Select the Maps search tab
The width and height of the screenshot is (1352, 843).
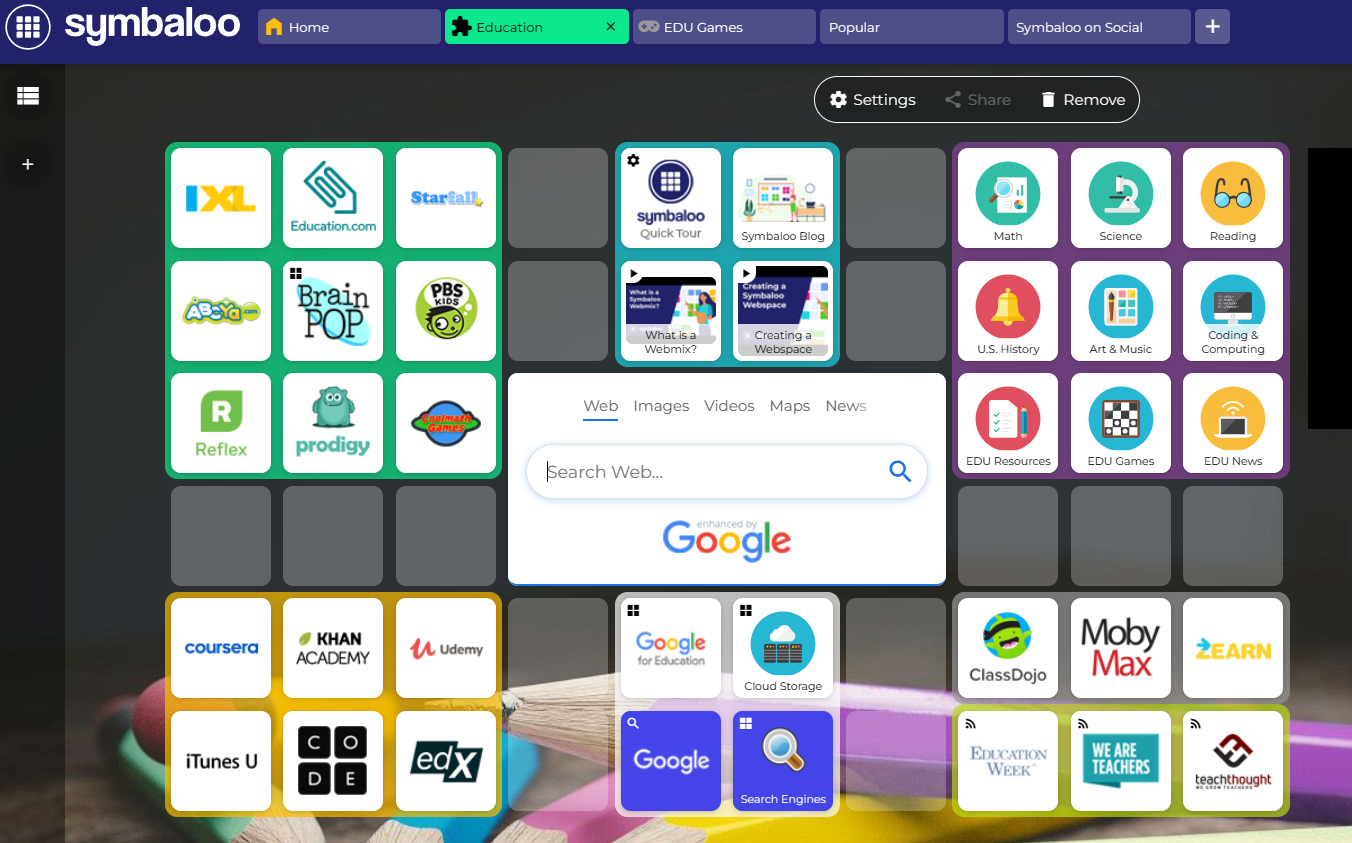pos(790,406)
